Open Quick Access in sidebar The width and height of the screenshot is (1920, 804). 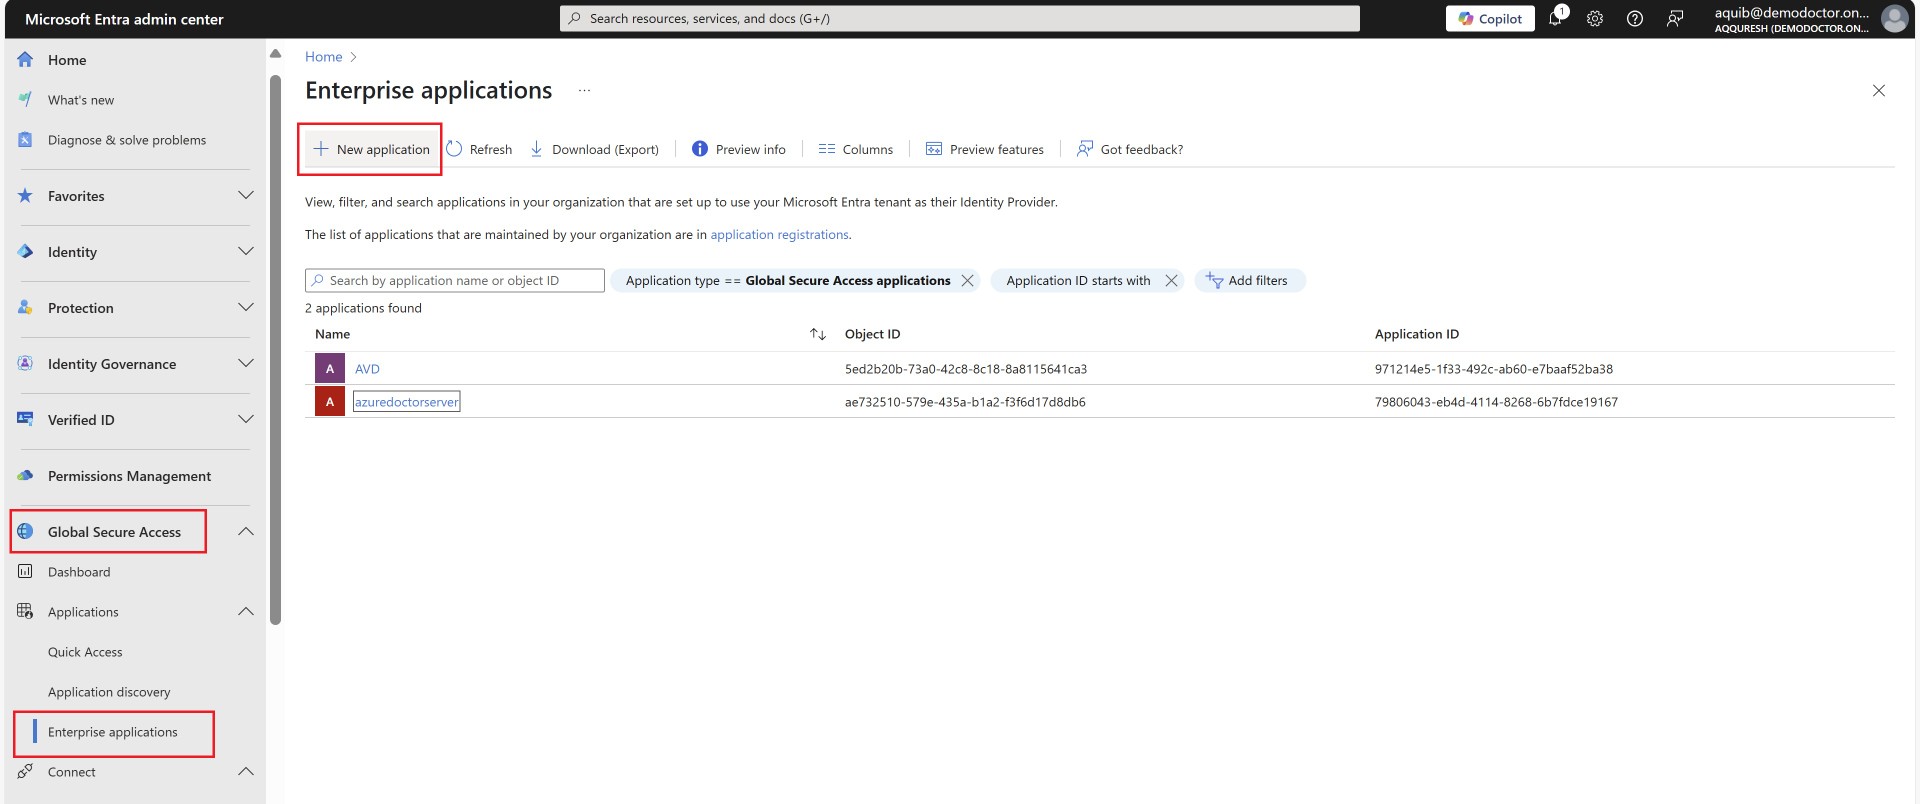85,652
